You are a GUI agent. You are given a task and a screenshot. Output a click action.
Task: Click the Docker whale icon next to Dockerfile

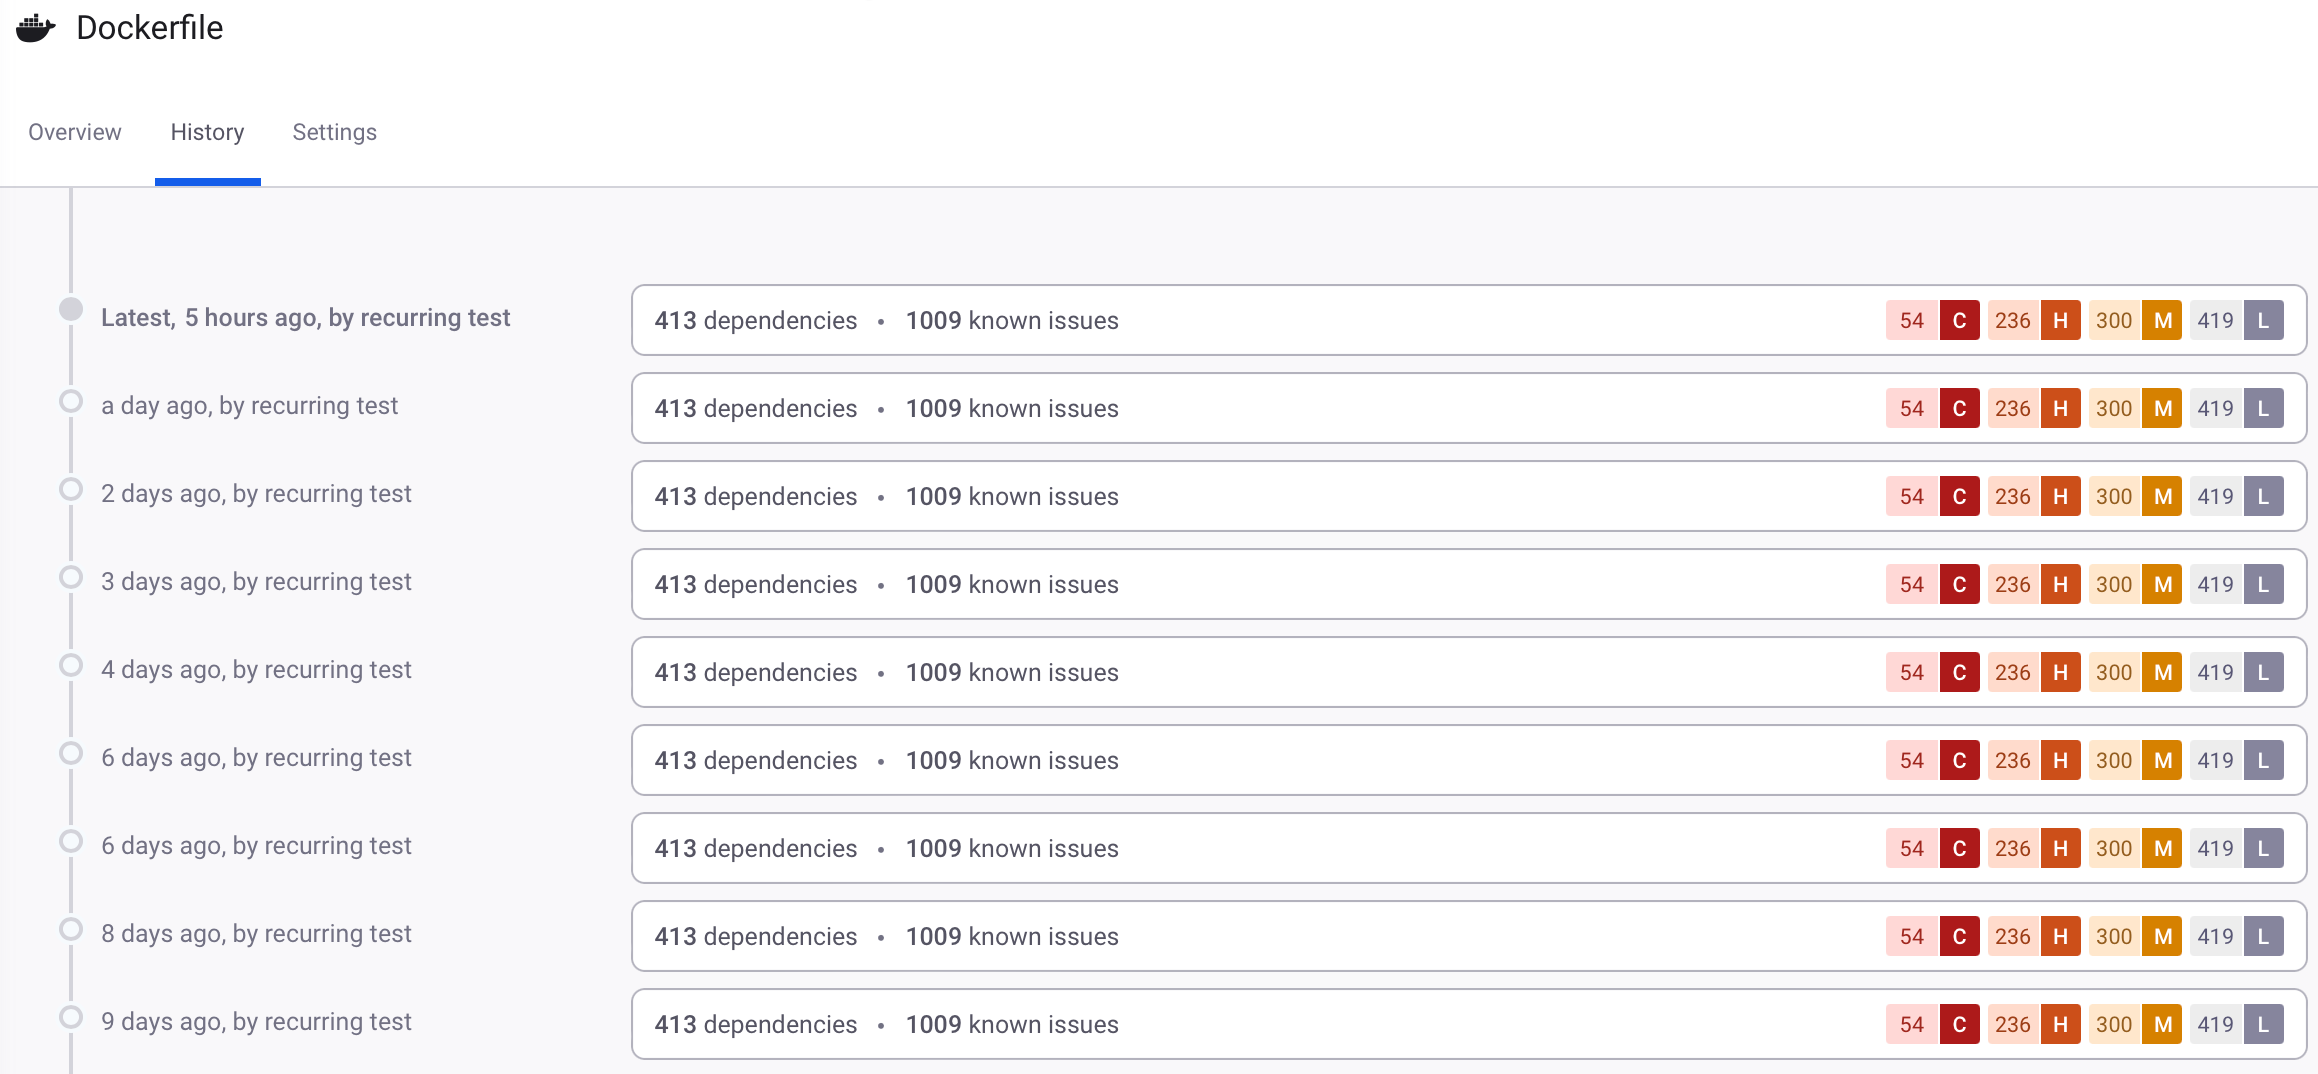pos(35,27)
